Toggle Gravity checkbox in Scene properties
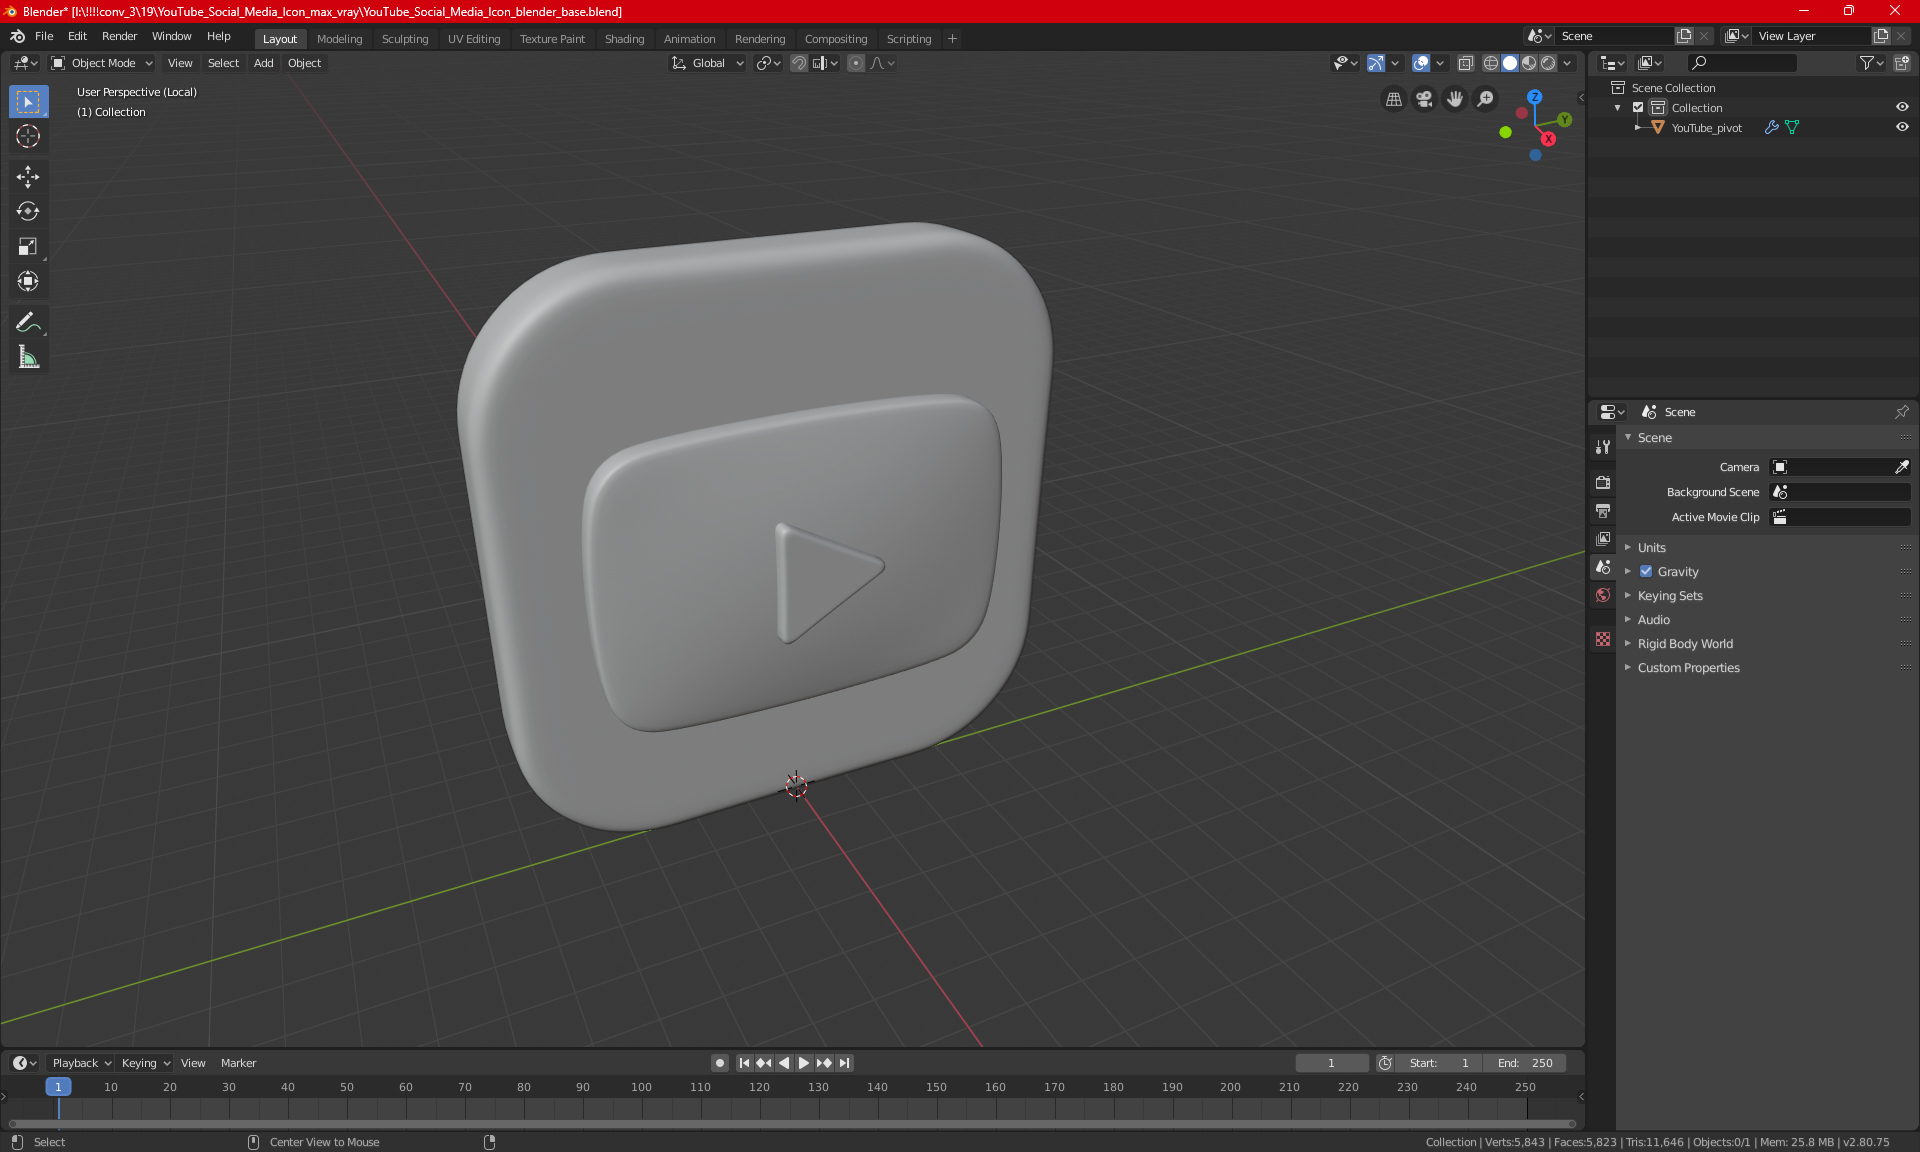The image size is (1920, 1152). tap(1646, 571)
